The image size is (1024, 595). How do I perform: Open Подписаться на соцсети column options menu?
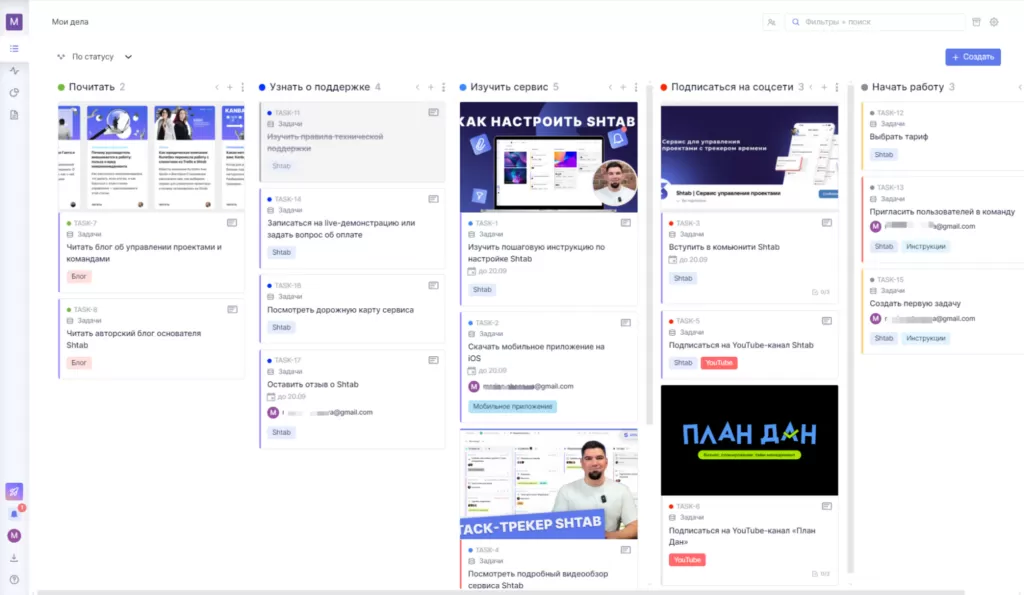837,87
